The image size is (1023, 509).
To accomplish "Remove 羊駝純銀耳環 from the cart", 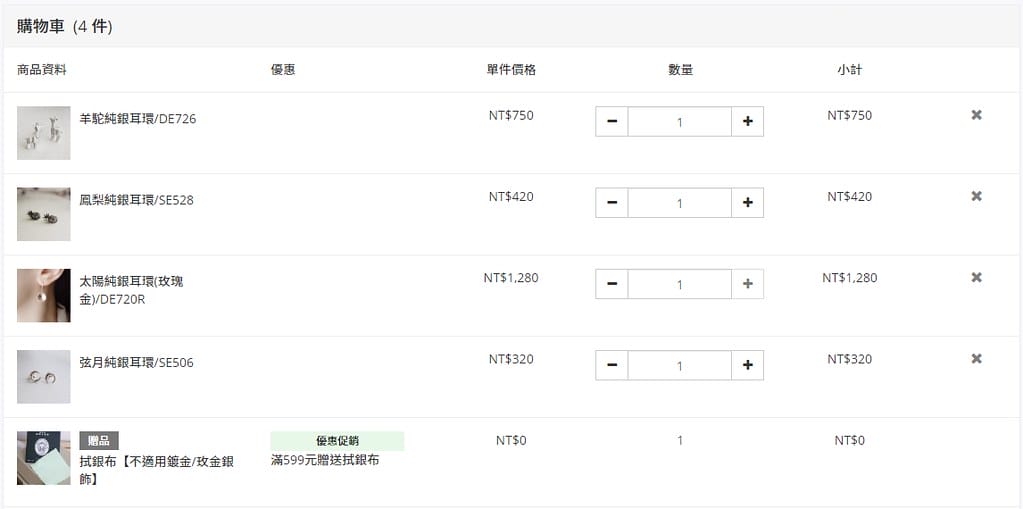I will pos(976,115).
